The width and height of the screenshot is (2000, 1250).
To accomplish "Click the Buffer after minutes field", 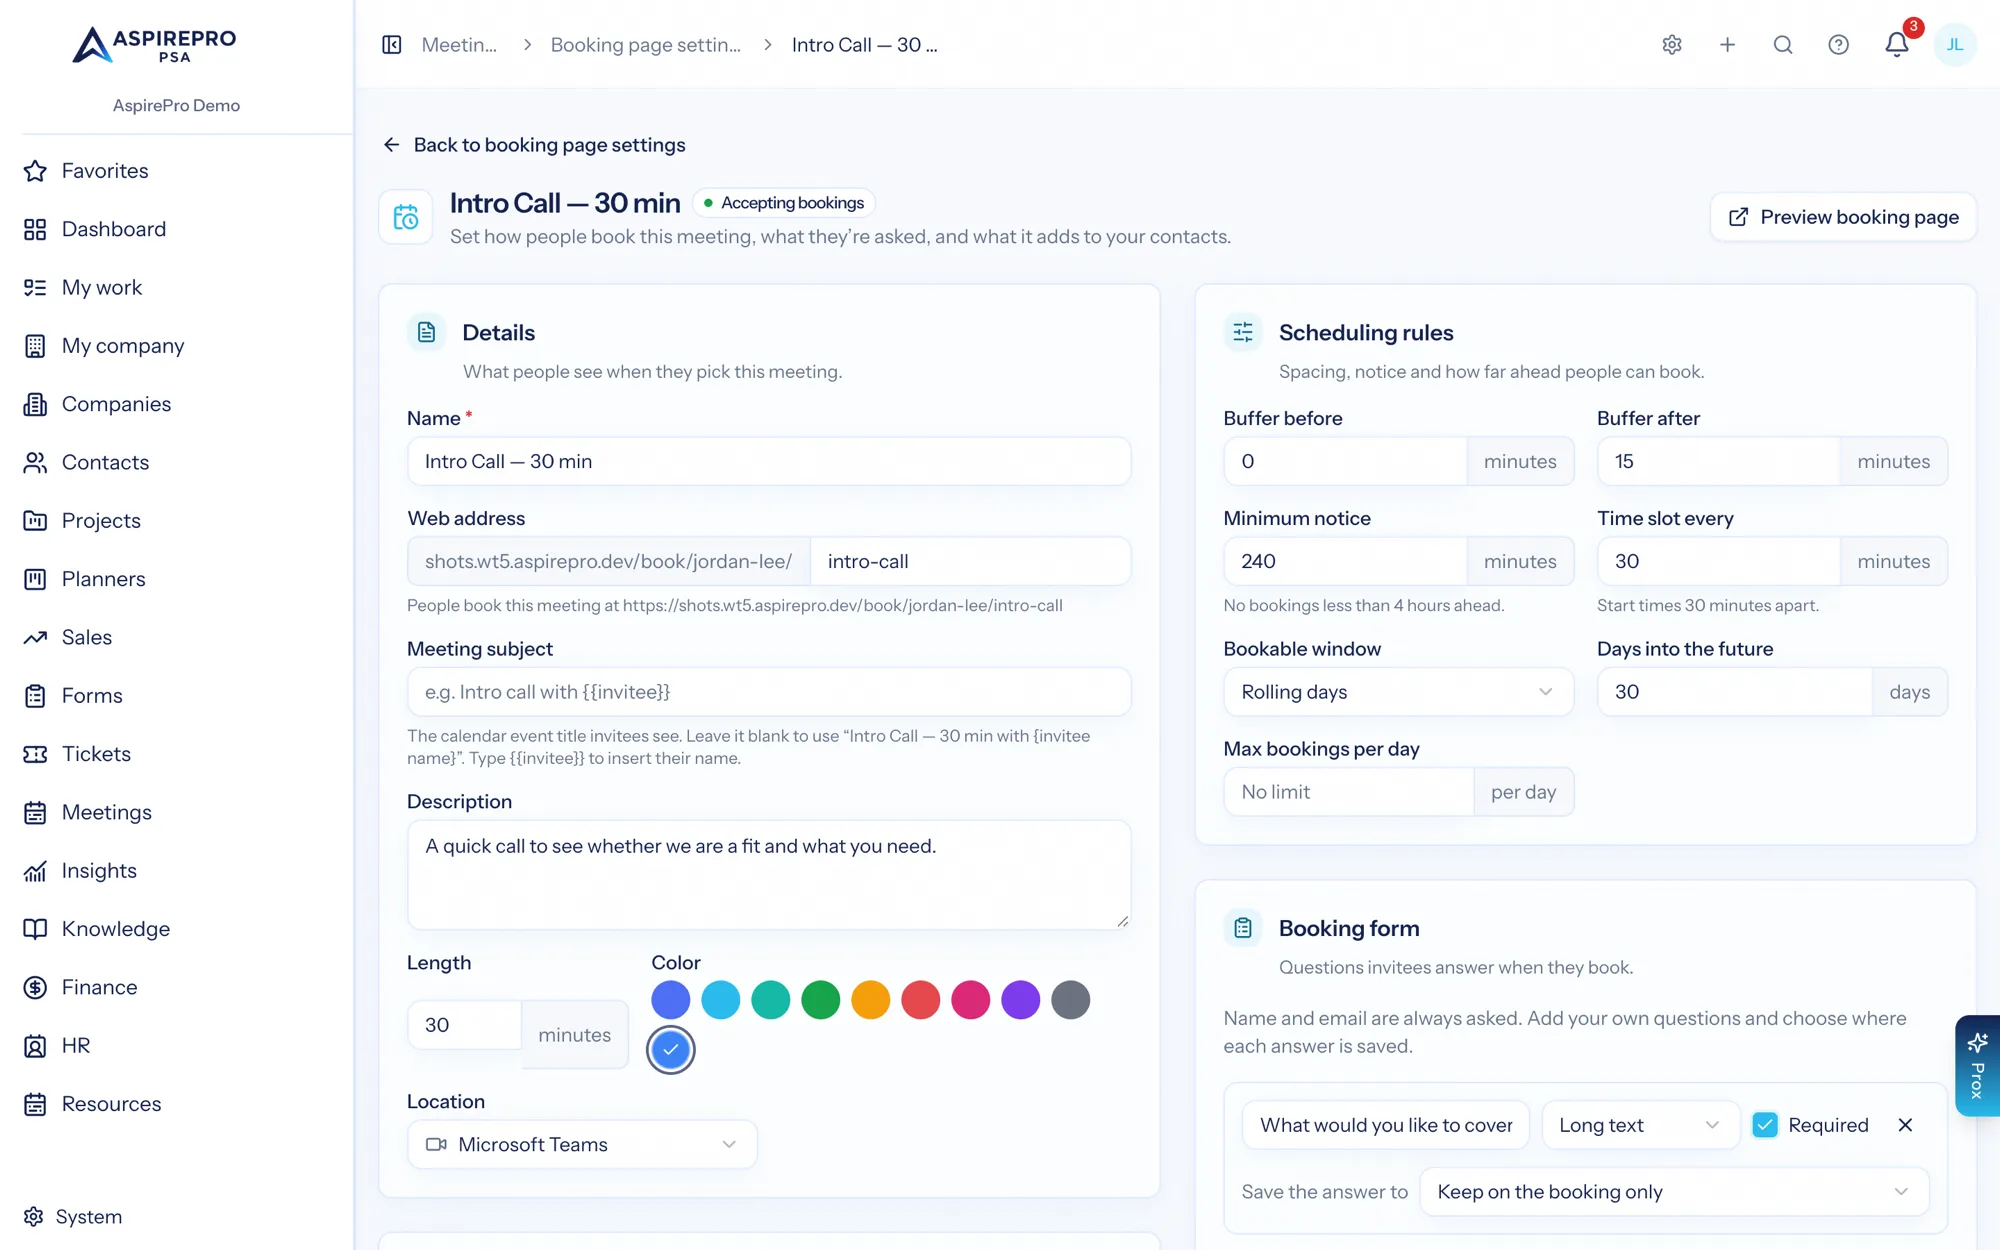I will coord(1718,461).
